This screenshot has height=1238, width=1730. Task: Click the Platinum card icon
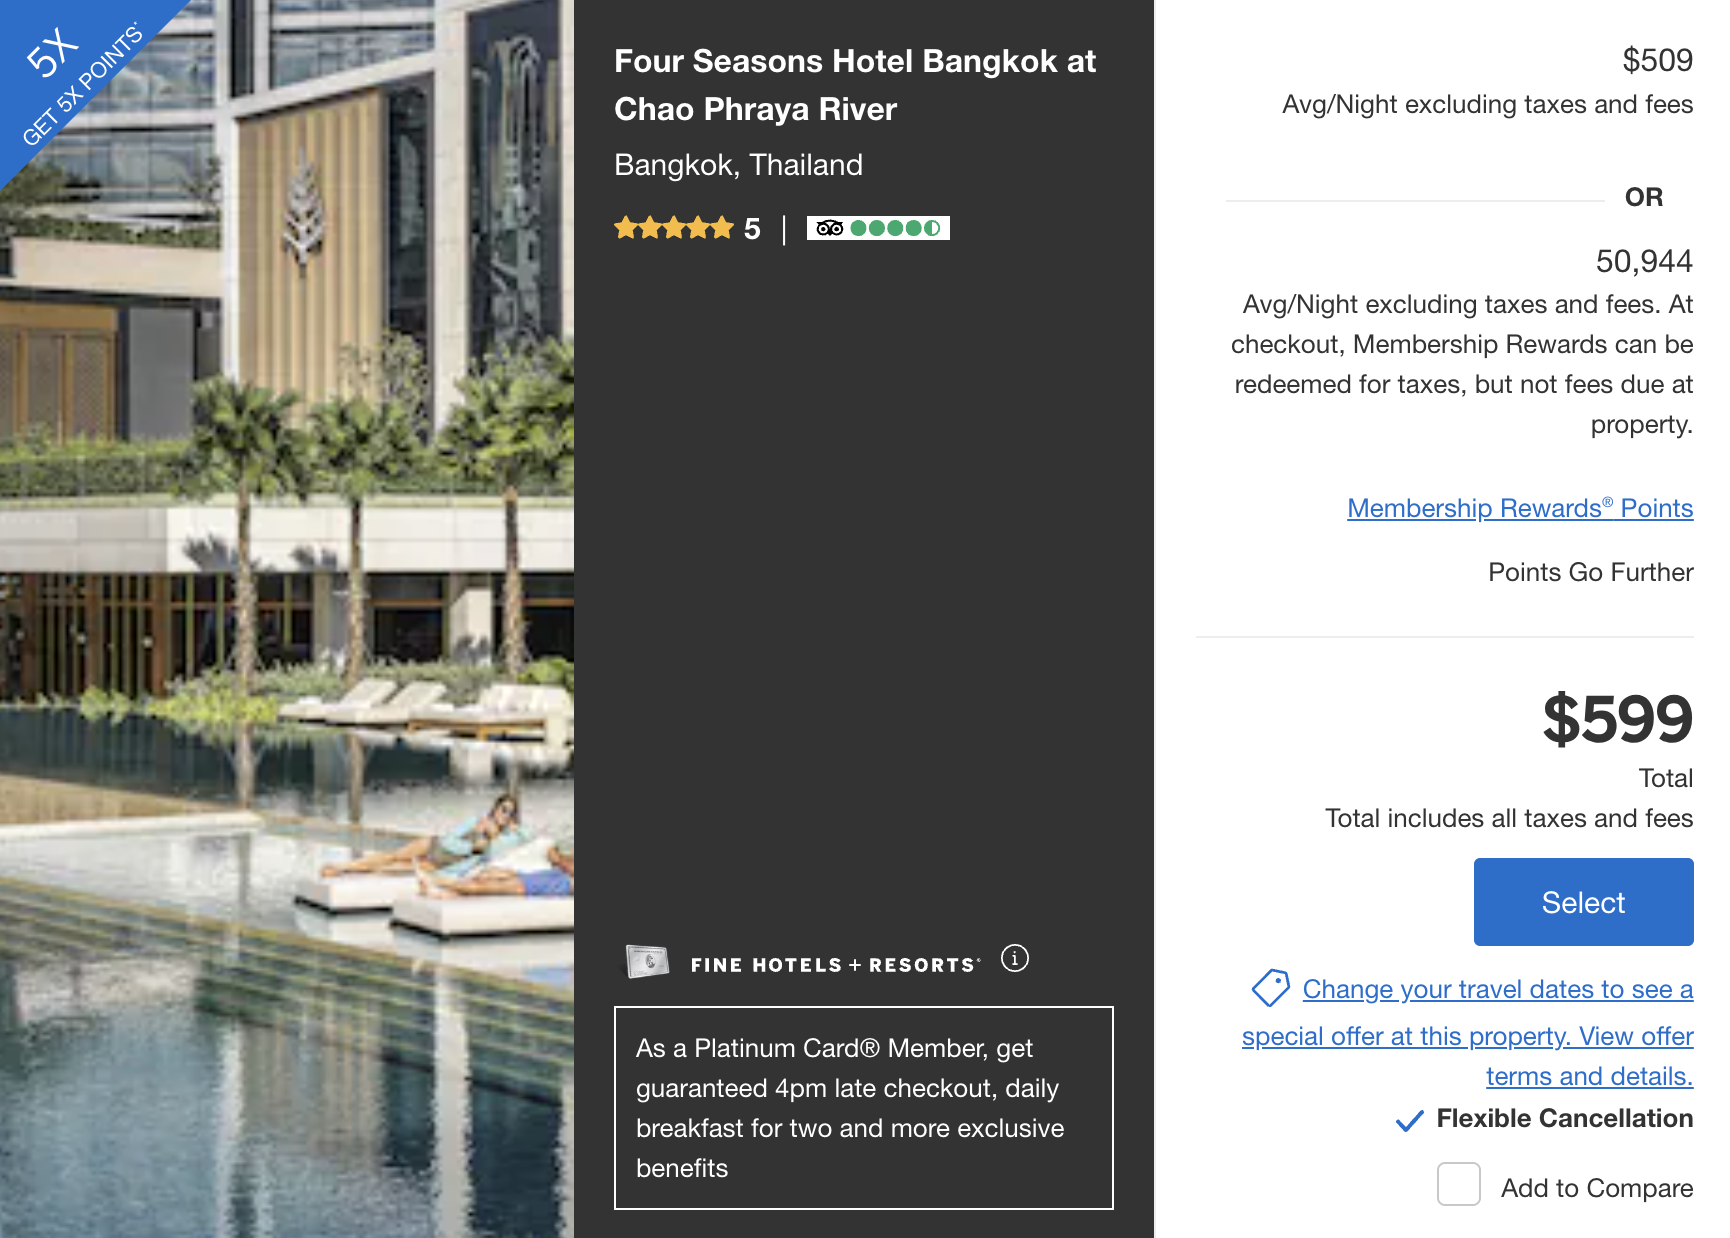(x=647, y=961)
